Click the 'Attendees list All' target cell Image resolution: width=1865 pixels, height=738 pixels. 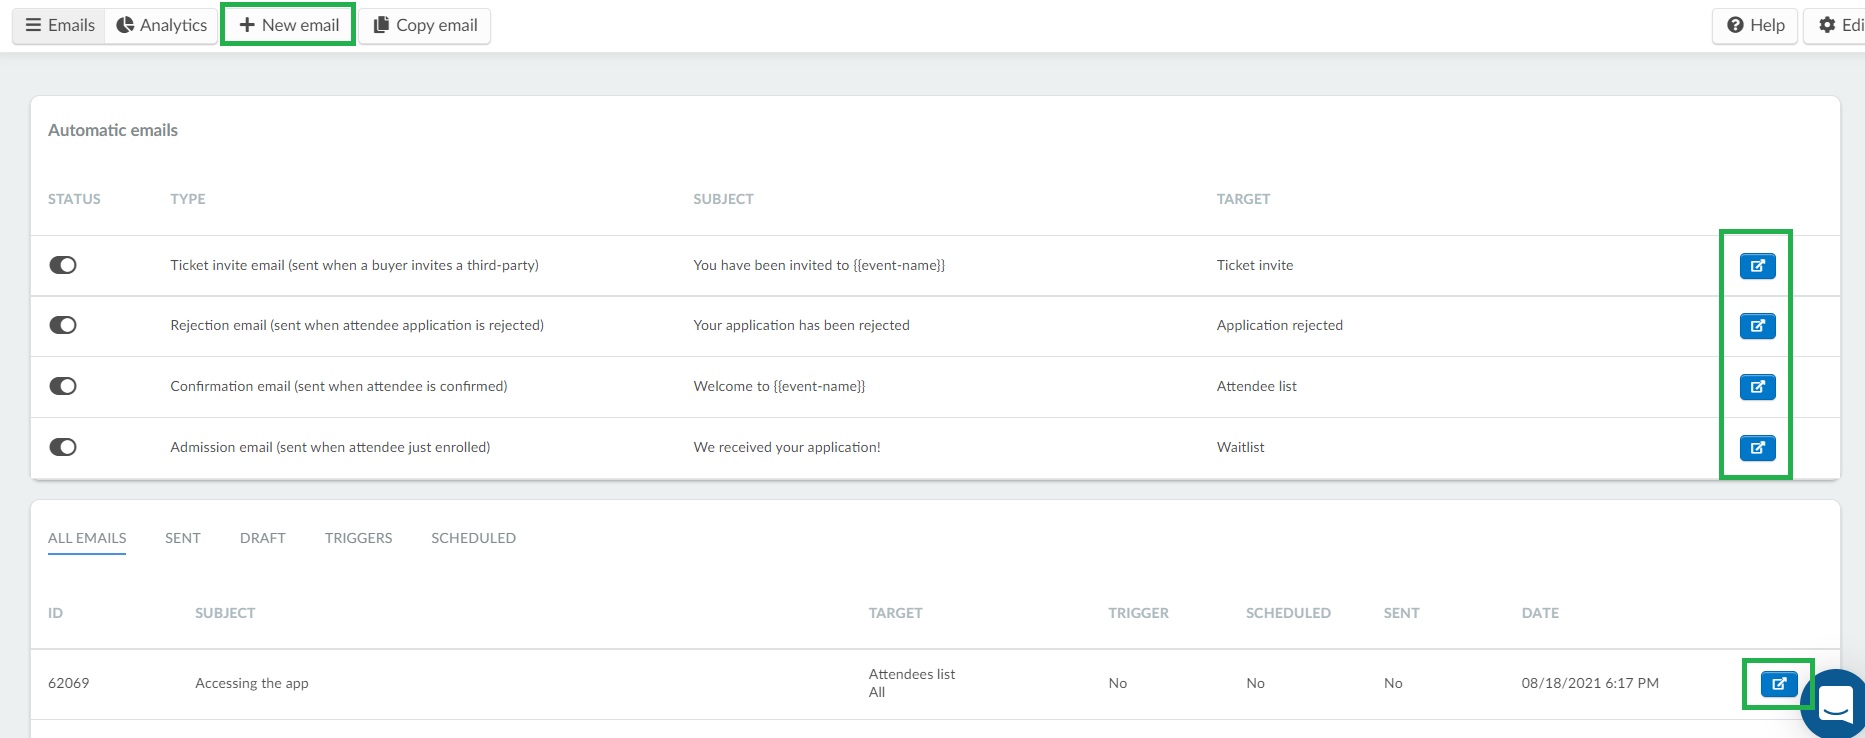click(911, 683)
